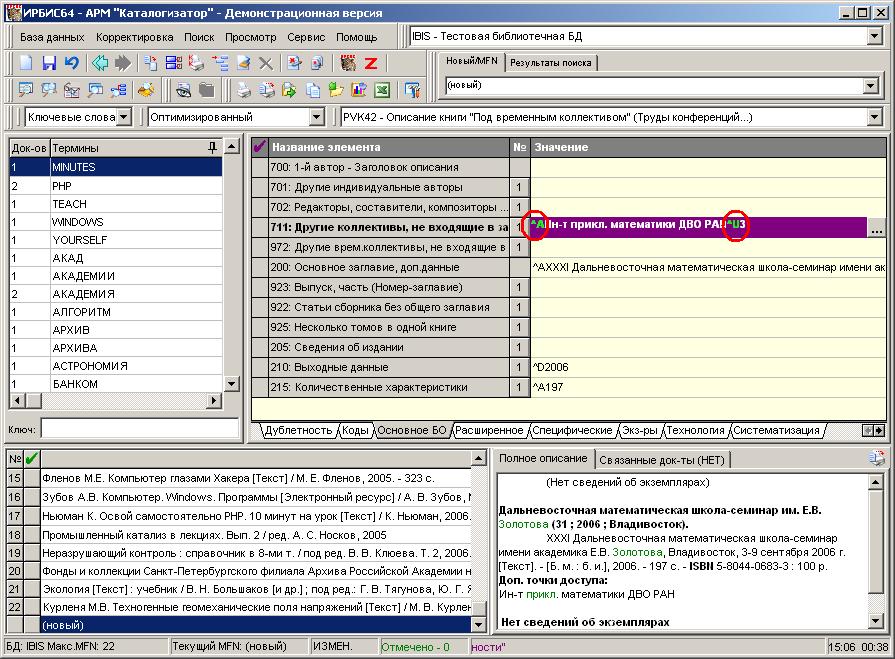The height and width of the screenshot is (659, 895).
Task: Click the document with red mark icon
Action: tap(295, 62)
